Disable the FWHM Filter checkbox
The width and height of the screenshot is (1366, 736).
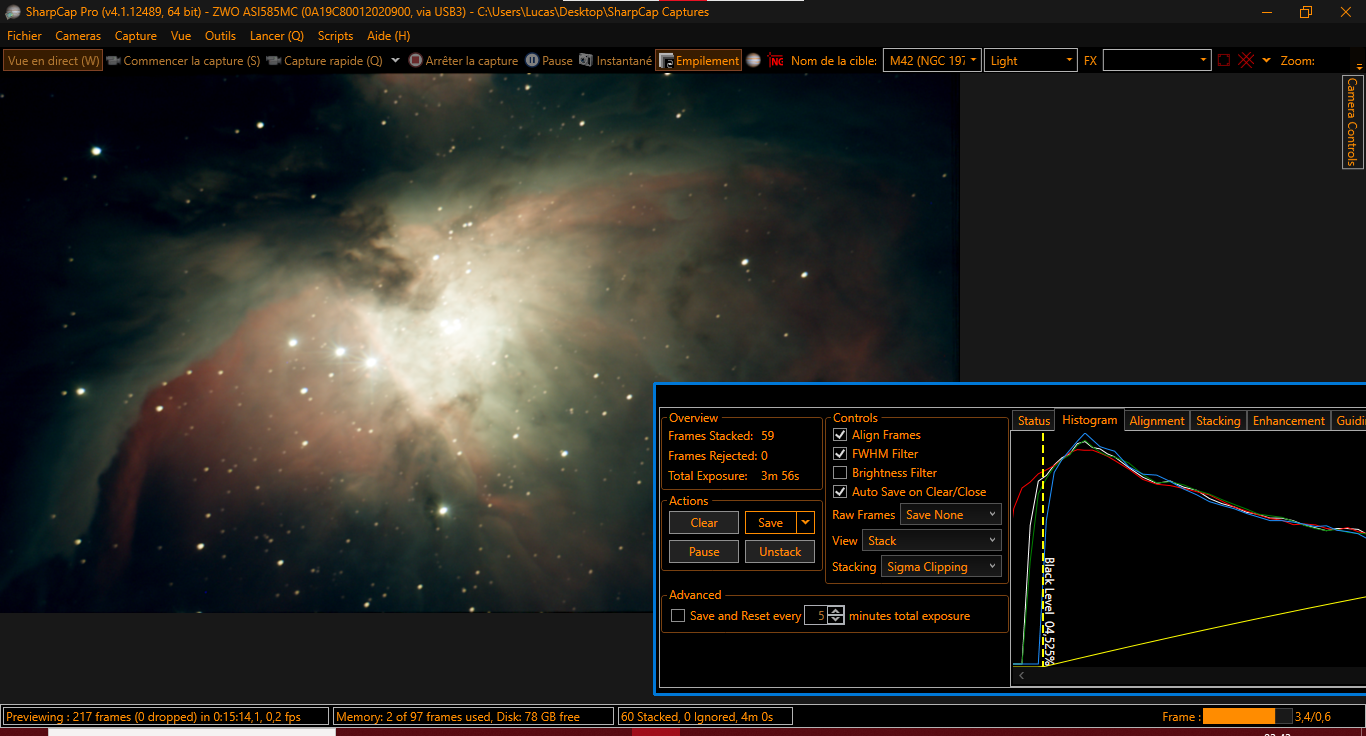(x=840, y=454)
